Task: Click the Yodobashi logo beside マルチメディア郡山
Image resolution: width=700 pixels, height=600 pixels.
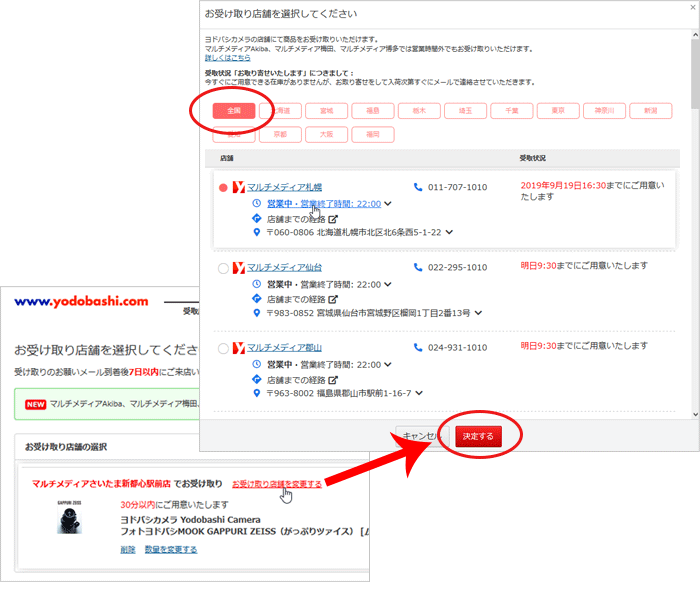Action: (239, 348)
